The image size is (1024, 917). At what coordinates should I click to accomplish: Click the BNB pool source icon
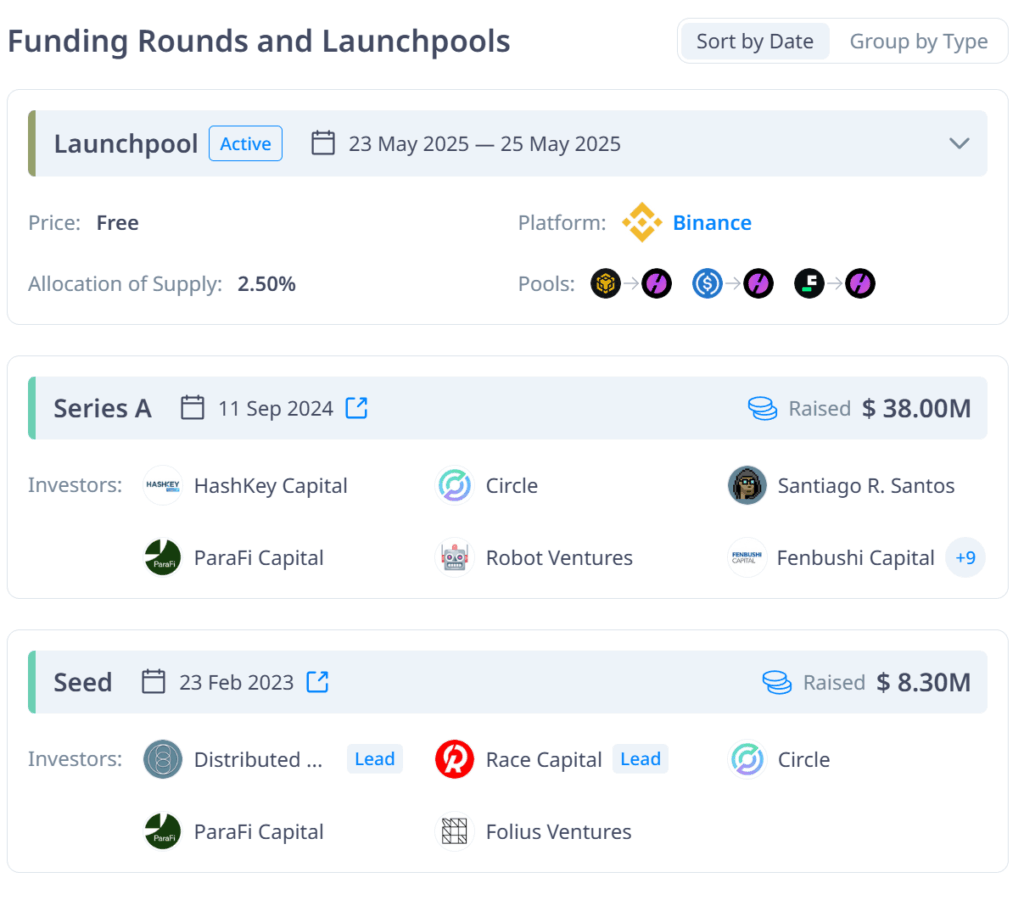click(605, 283)
